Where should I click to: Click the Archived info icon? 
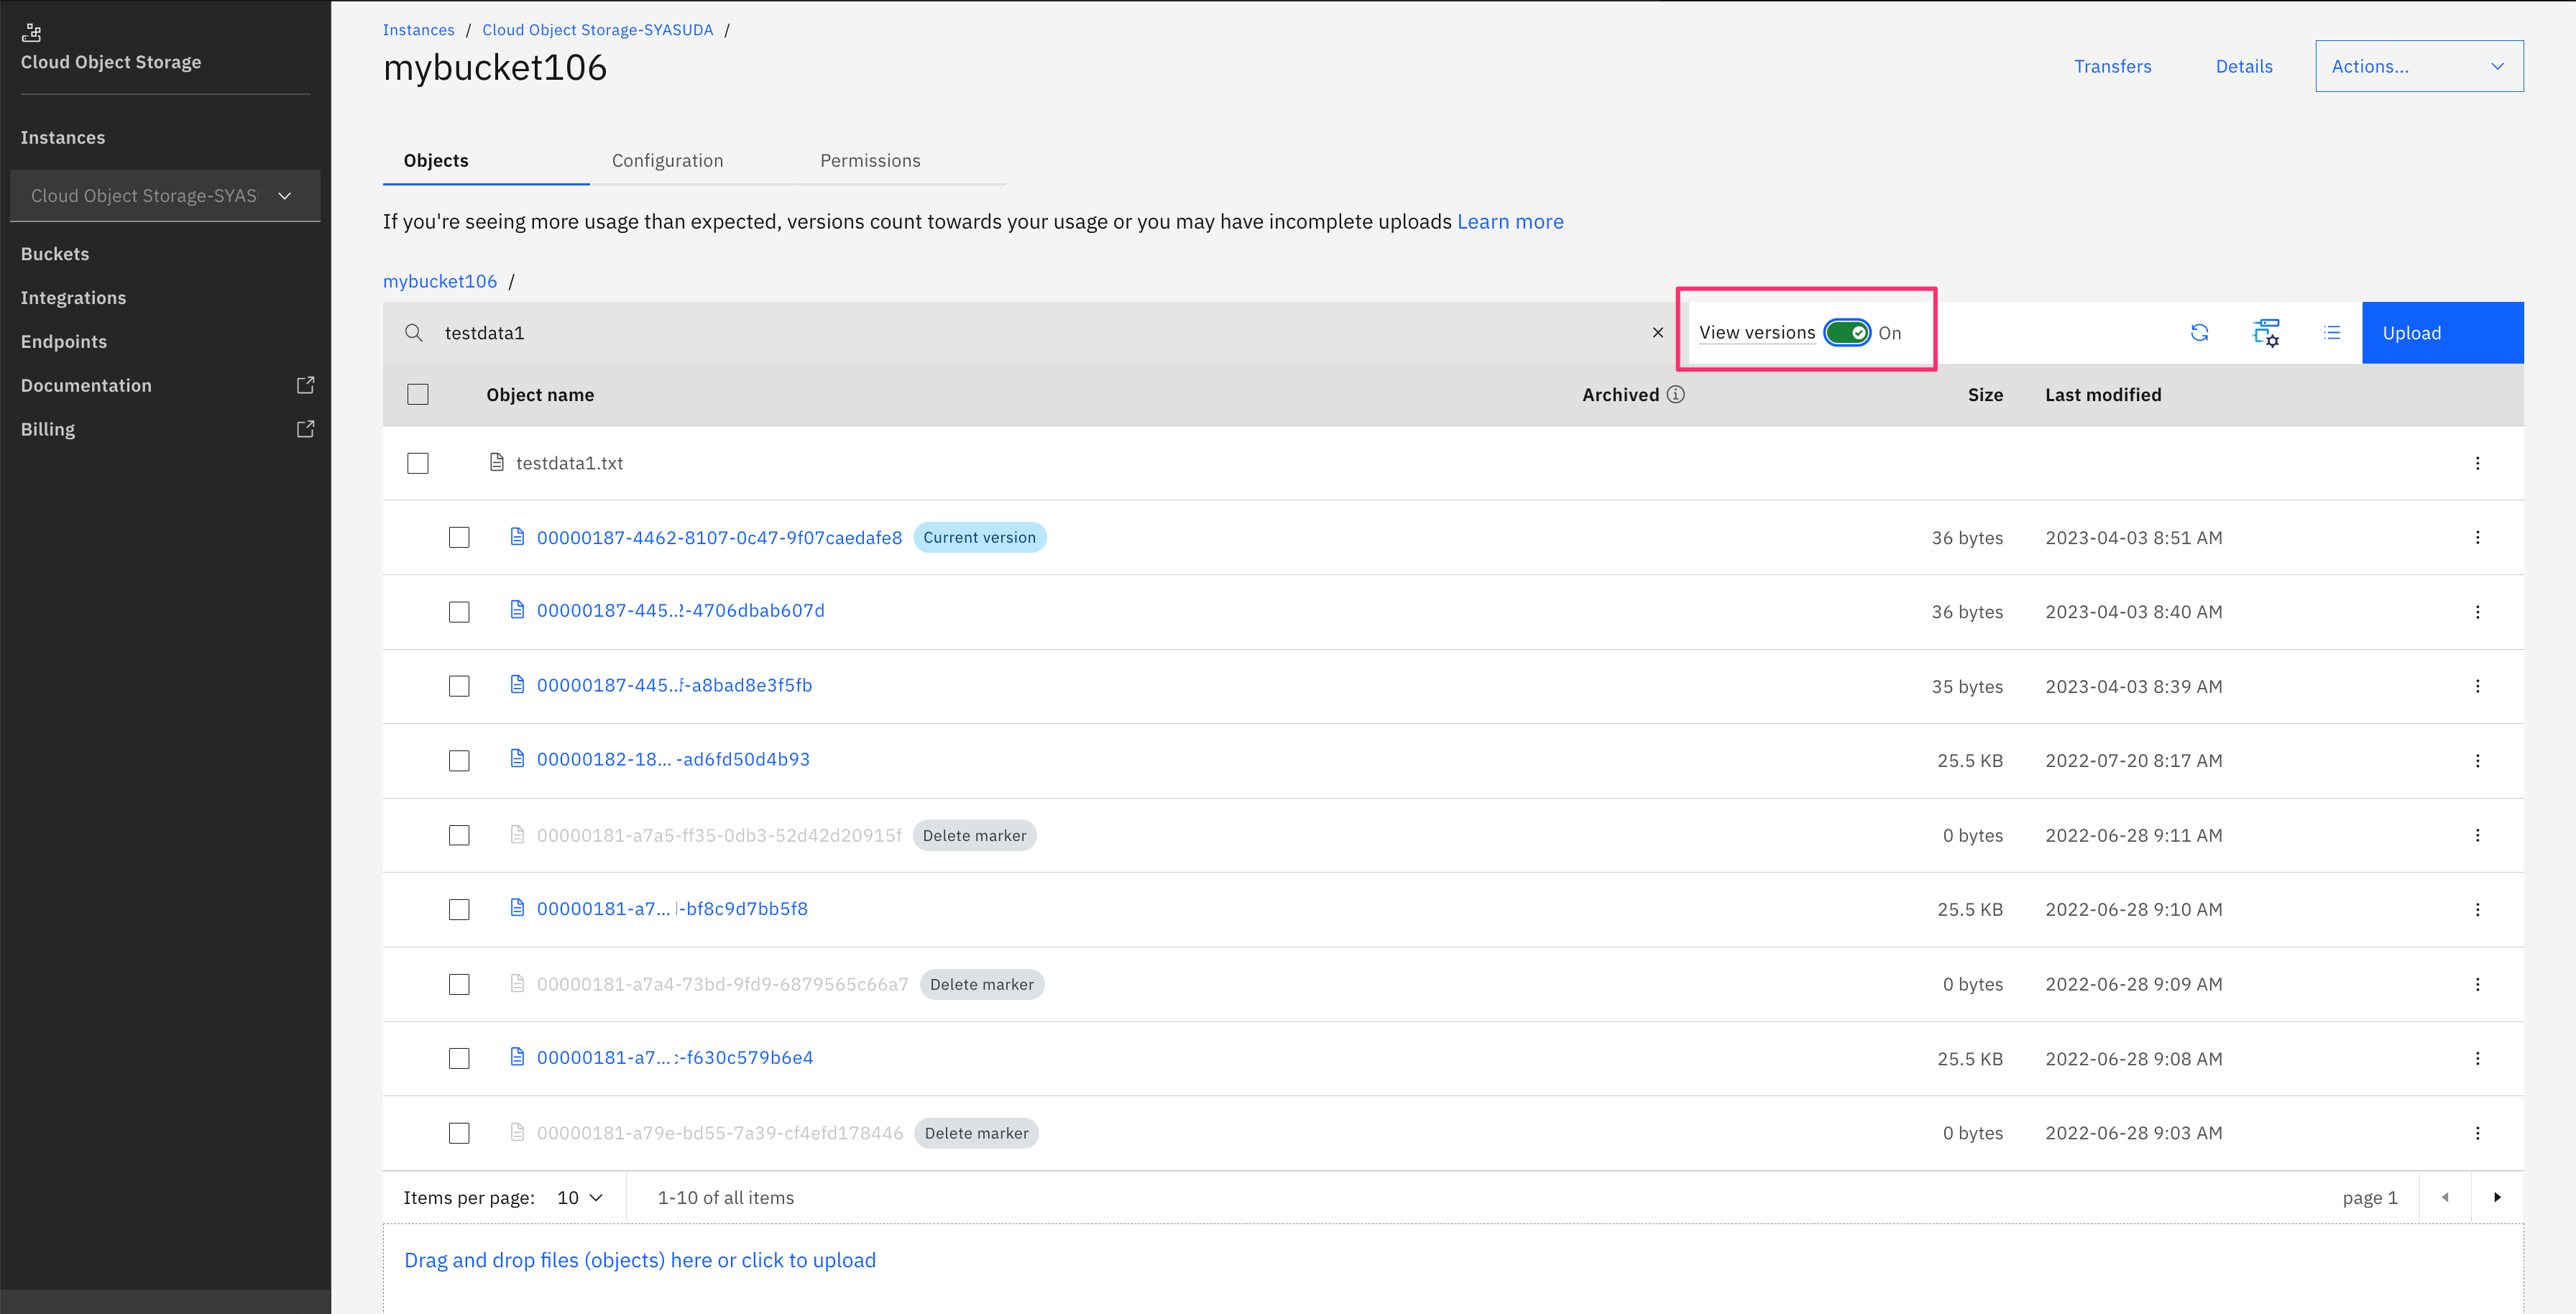point(1676,395)
